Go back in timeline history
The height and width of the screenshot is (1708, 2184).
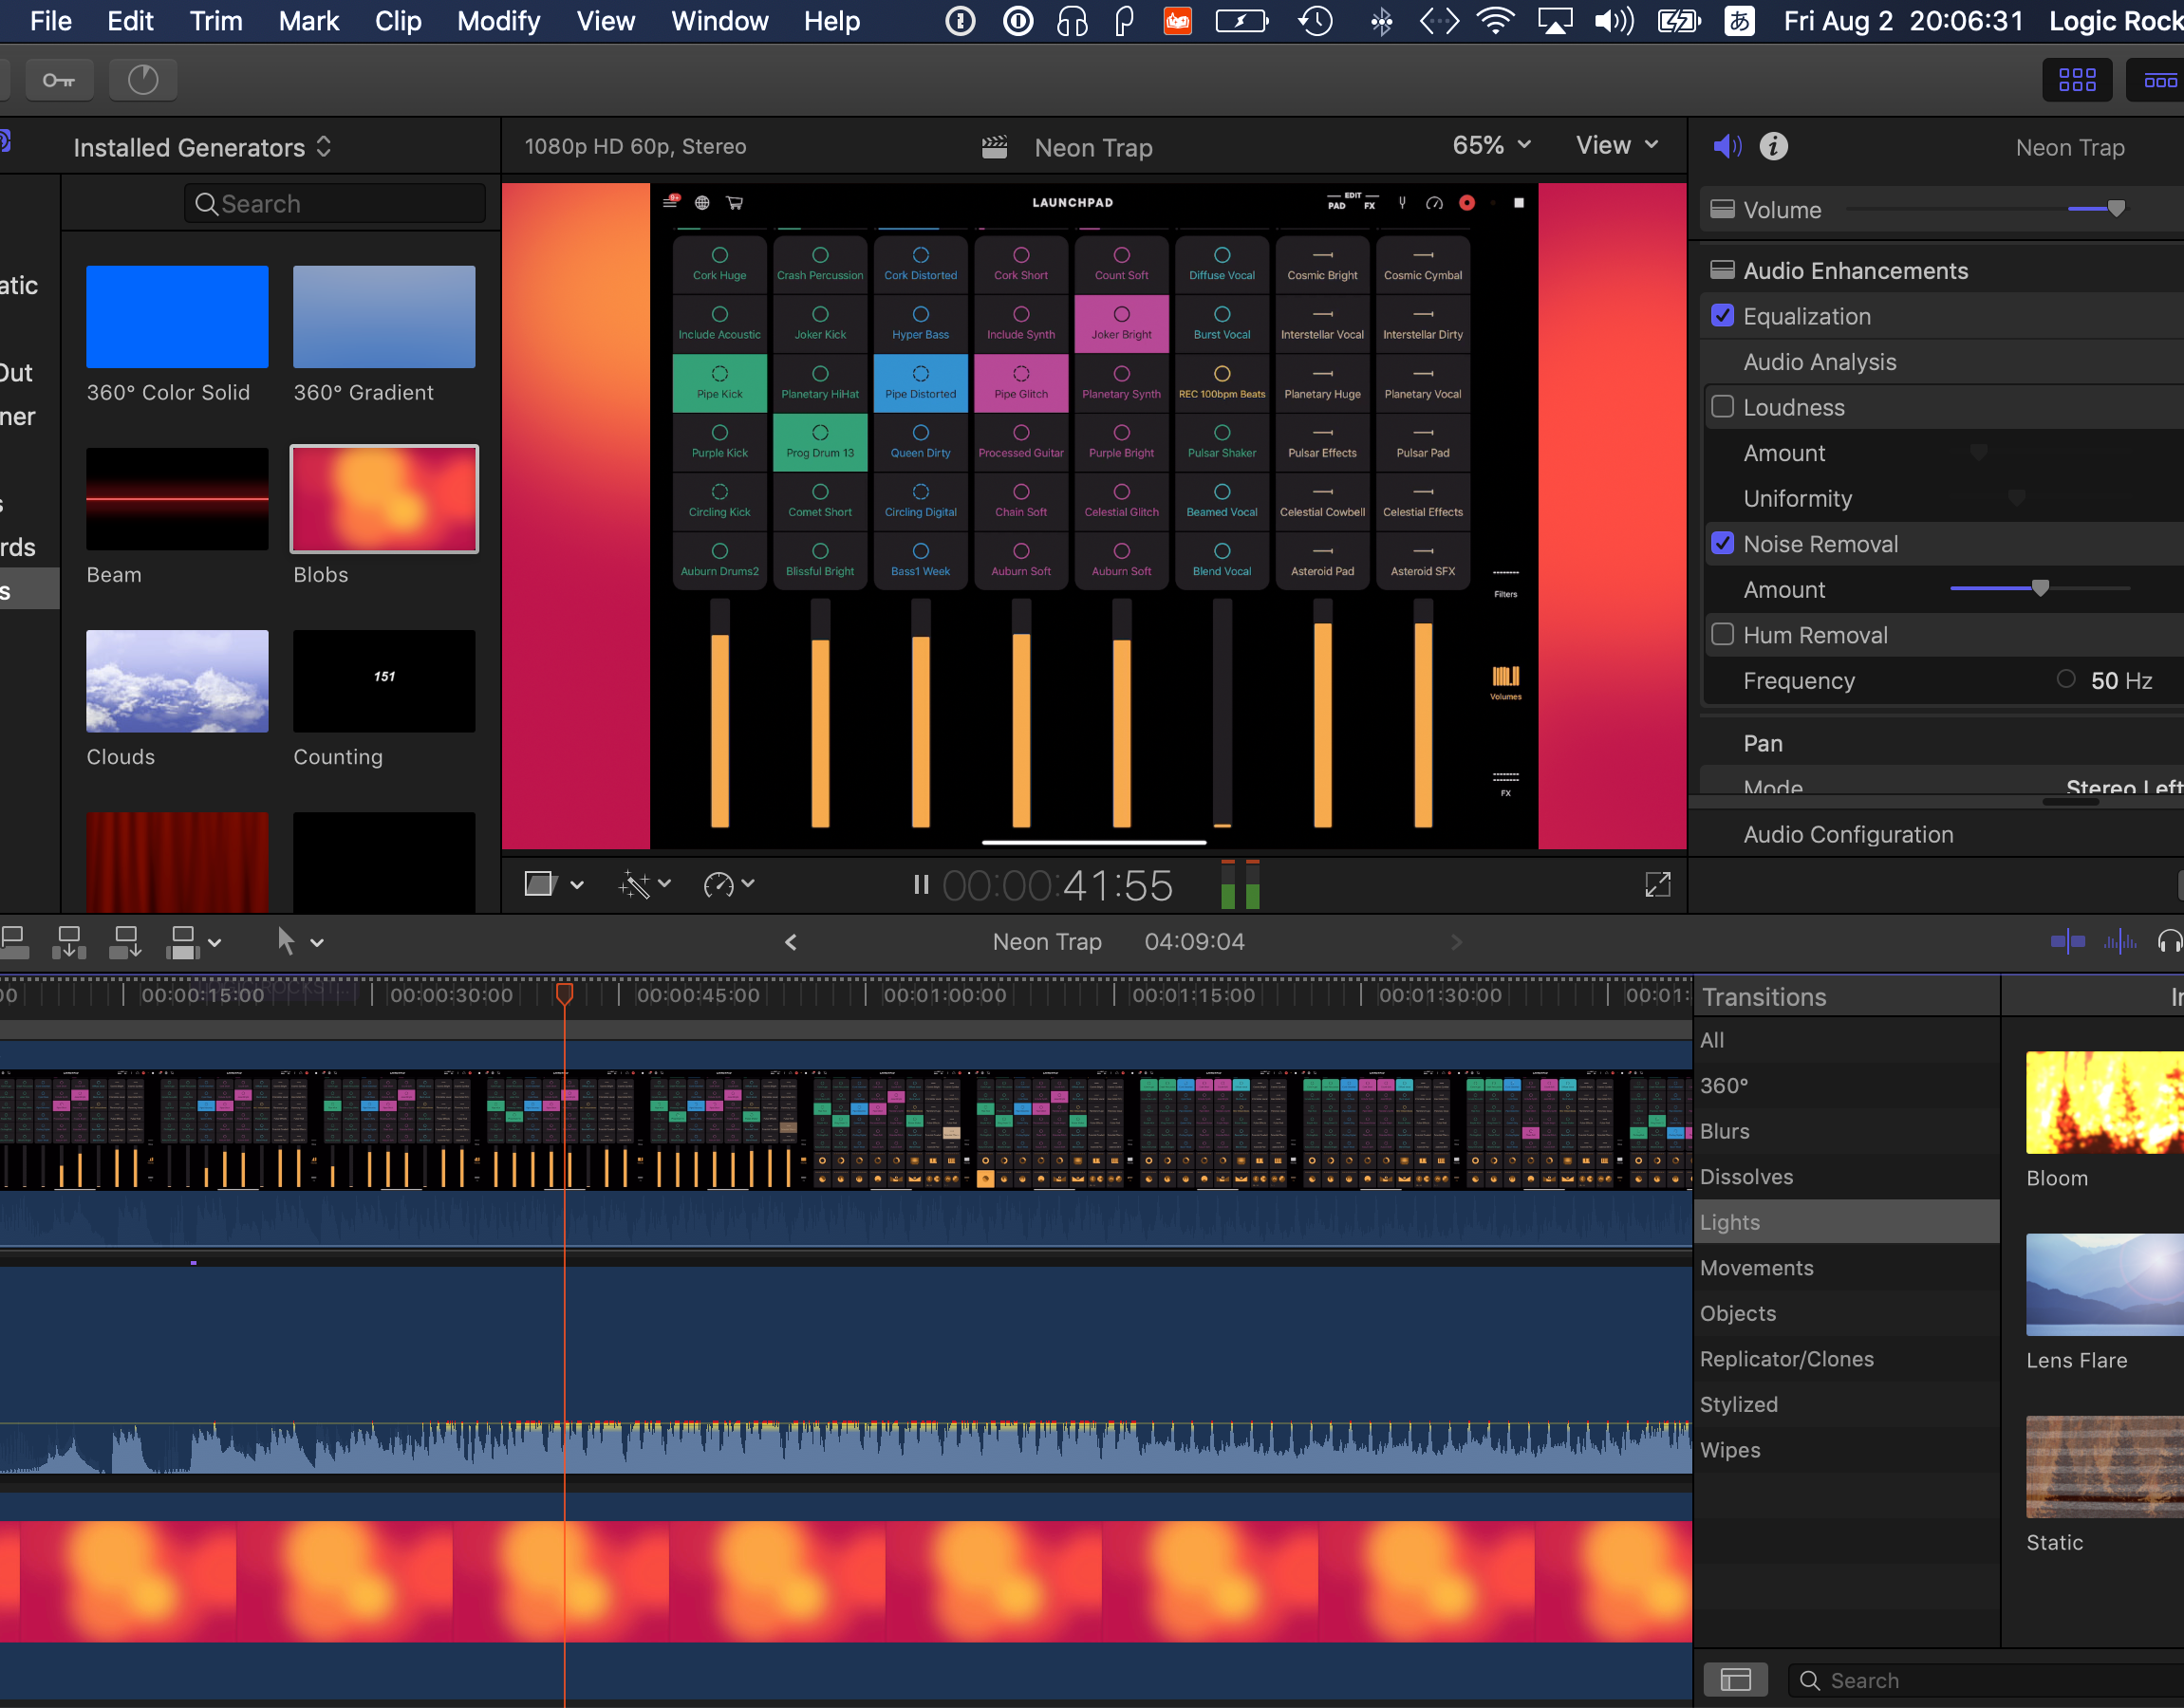[791, 942]
